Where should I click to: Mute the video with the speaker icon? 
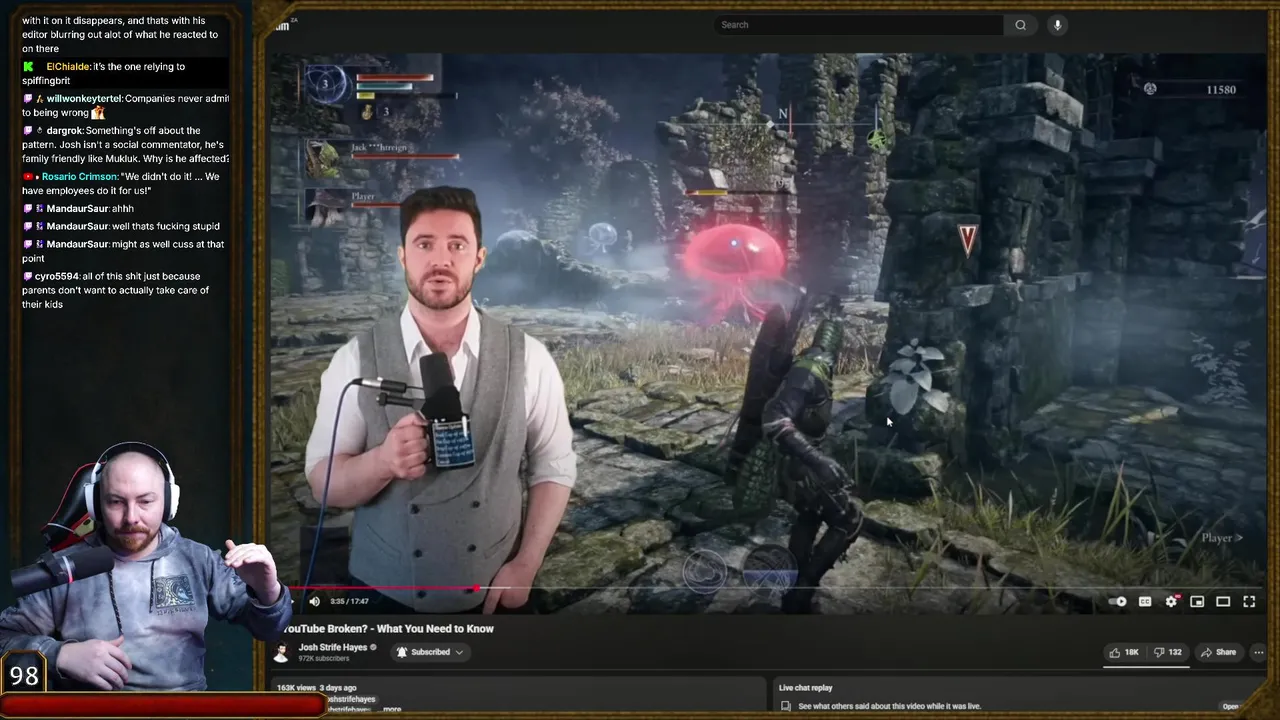(x=314, y=601)
